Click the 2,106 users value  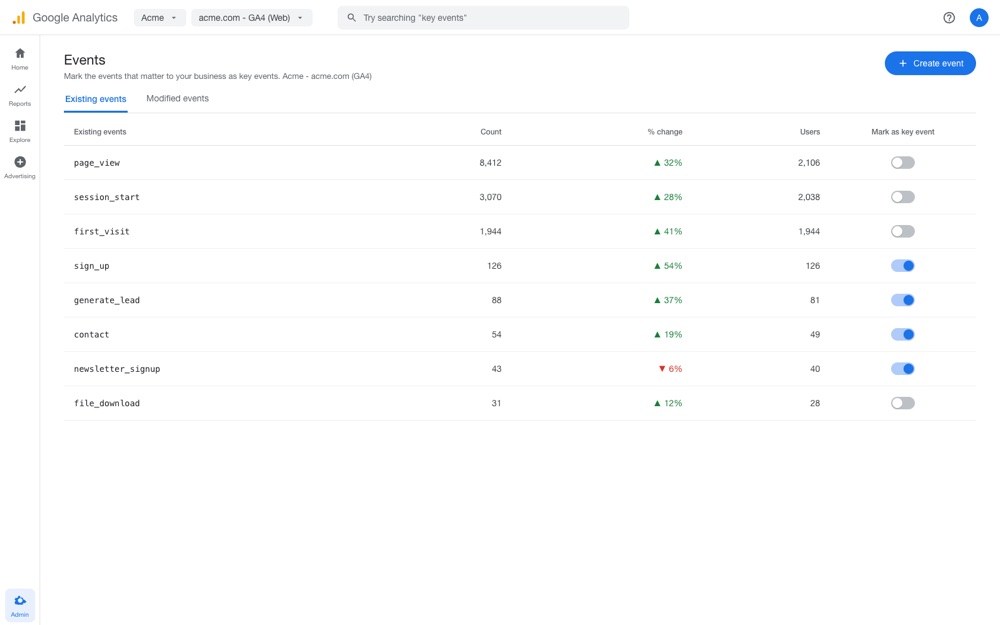coord(809,163)
